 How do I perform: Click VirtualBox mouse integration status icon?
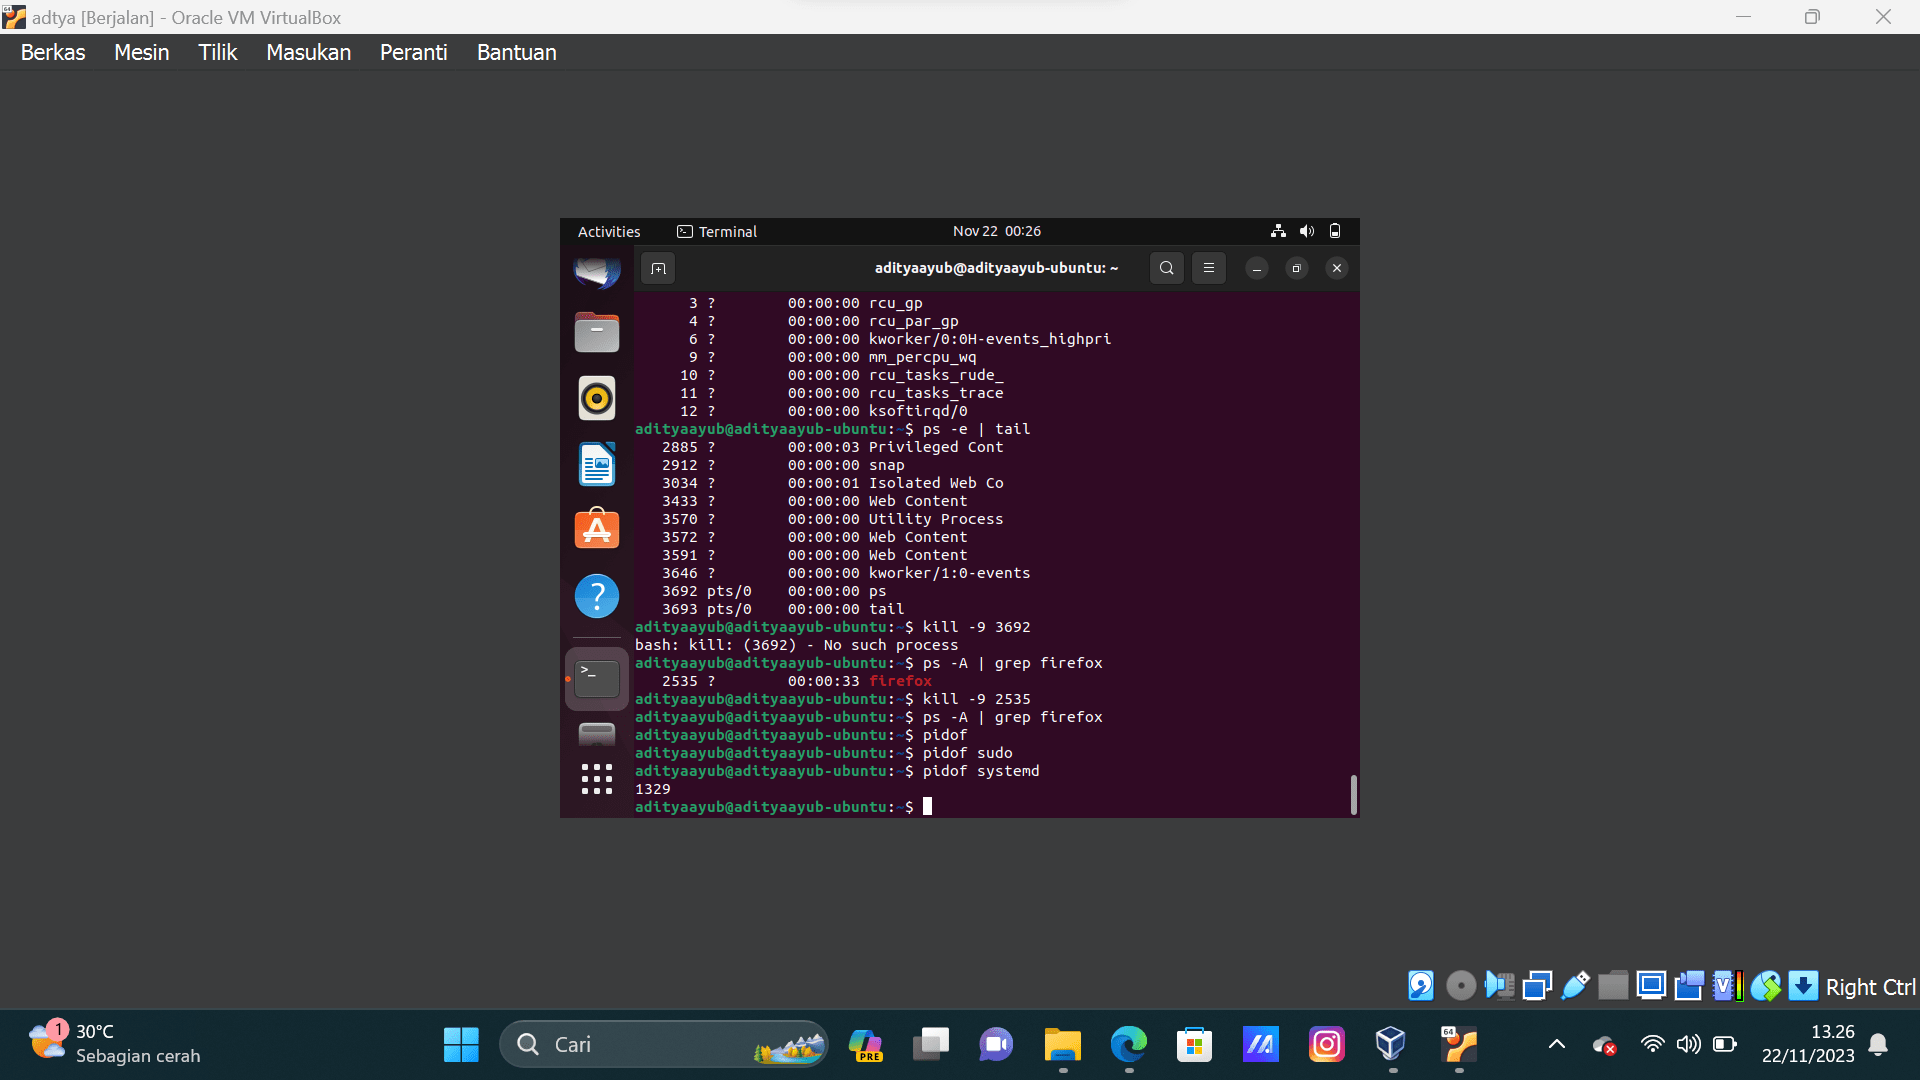[x=1765, y=986]
